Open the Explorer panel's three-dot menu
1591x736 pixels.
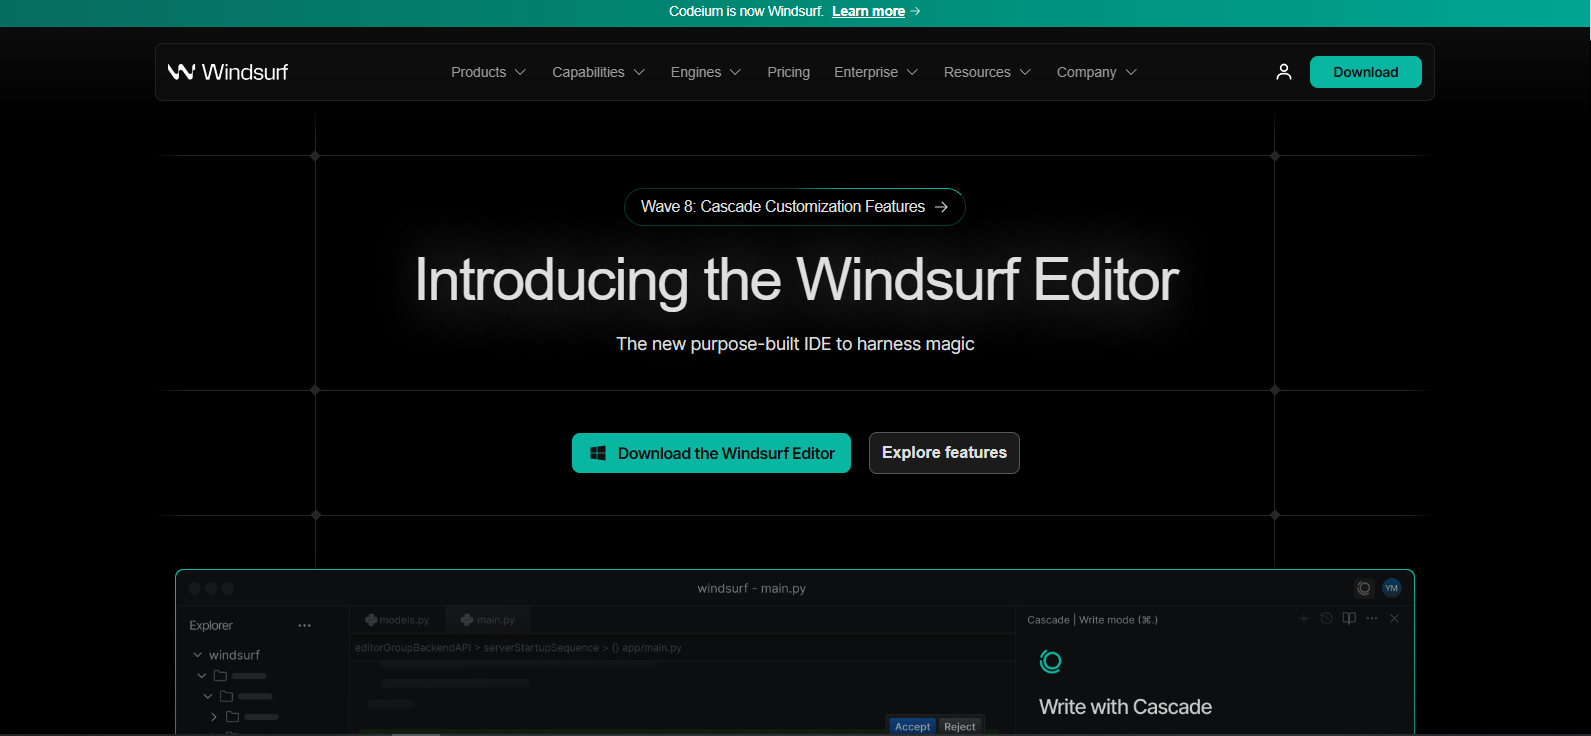pyautogui.click(x=304, y=626)
